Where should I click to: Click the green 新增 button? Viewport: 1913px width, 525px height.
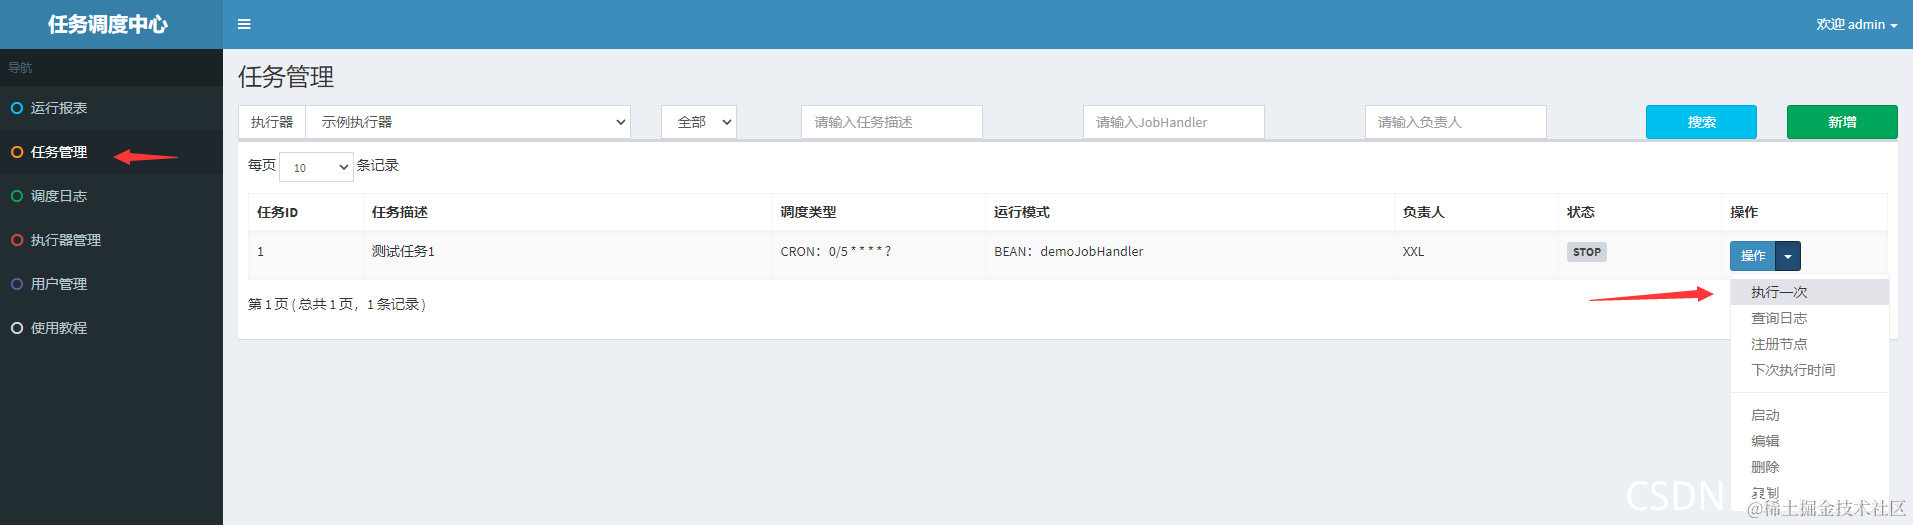click(1842, 122)
